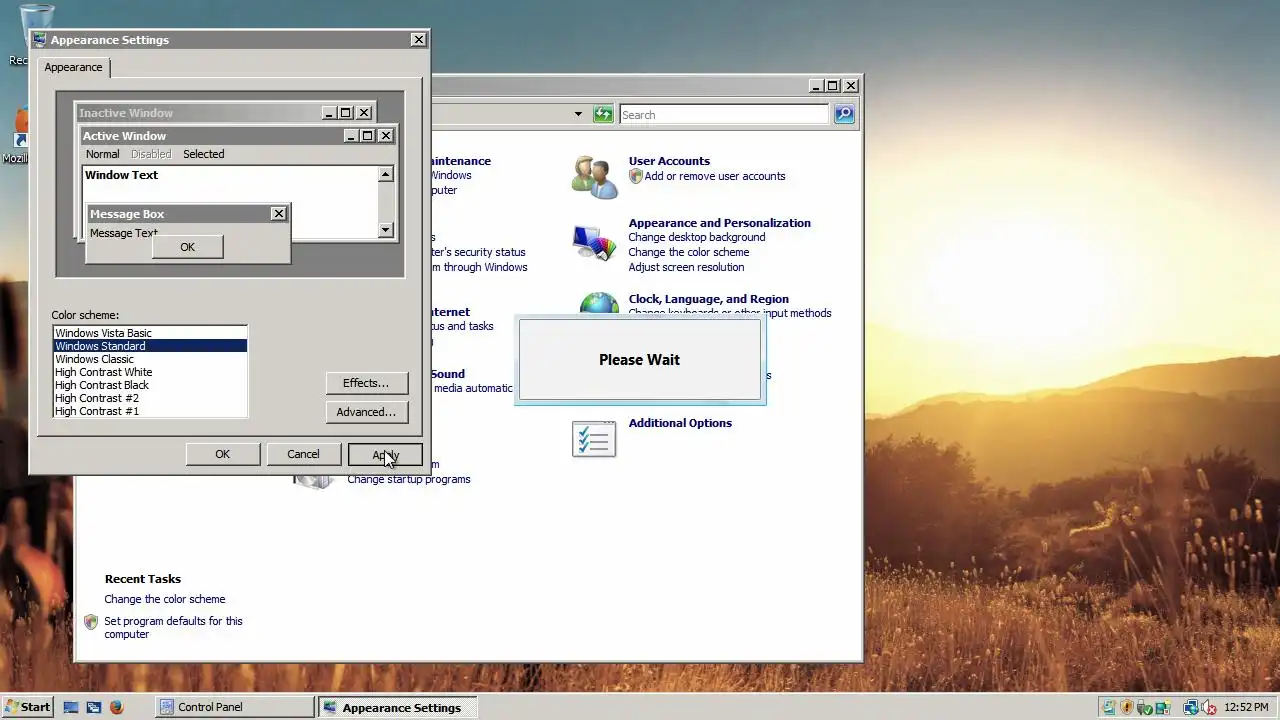The image size is (1280, 720).
Task: Select the Windows Standard color scheme
Action: (150, 346)
